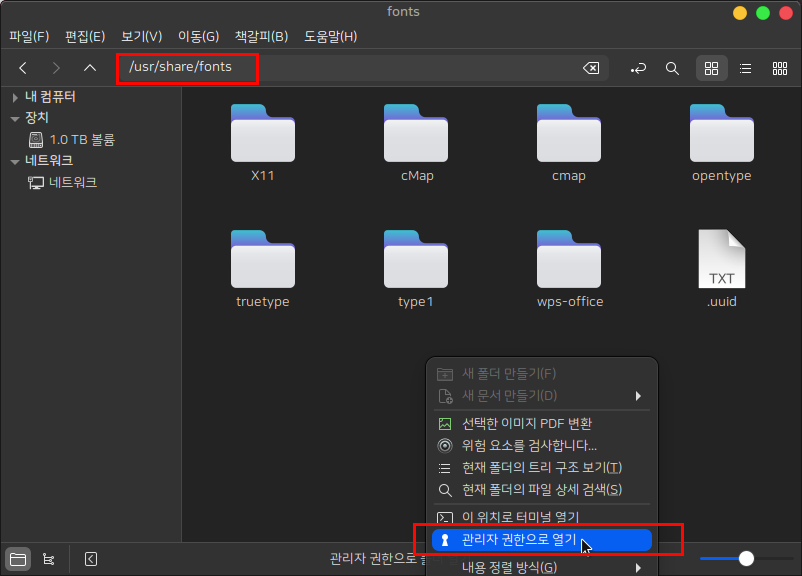
Task: Open the X11 folder
Action: pyautogui.click(x=263, y=143)
